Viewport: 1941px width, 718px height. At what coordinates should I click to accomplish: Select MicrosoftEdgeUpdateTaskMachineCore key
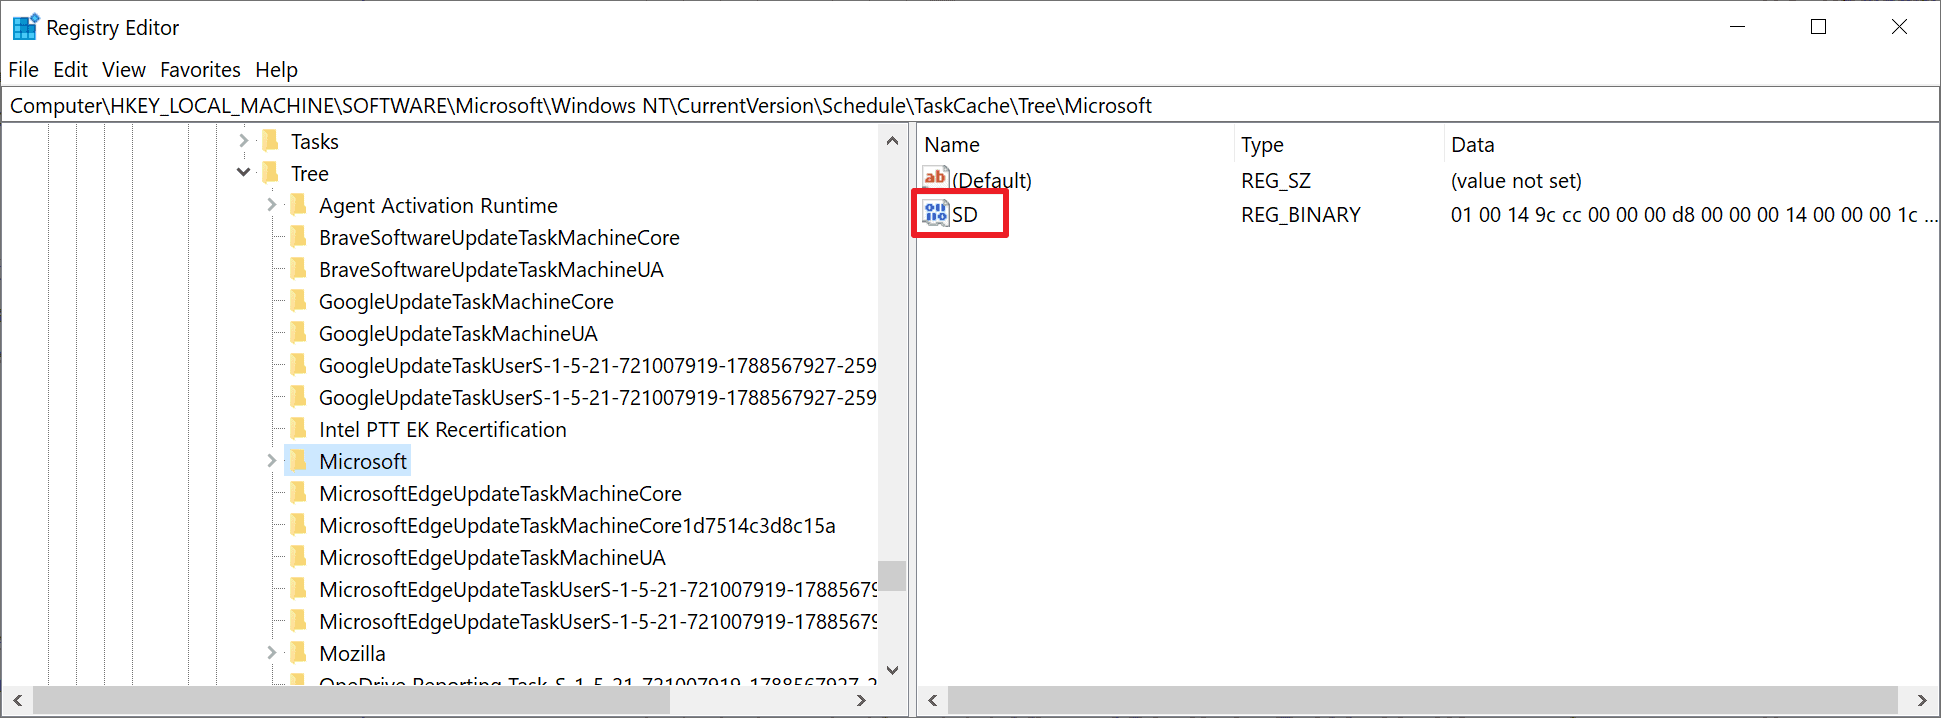coord(500,494)
